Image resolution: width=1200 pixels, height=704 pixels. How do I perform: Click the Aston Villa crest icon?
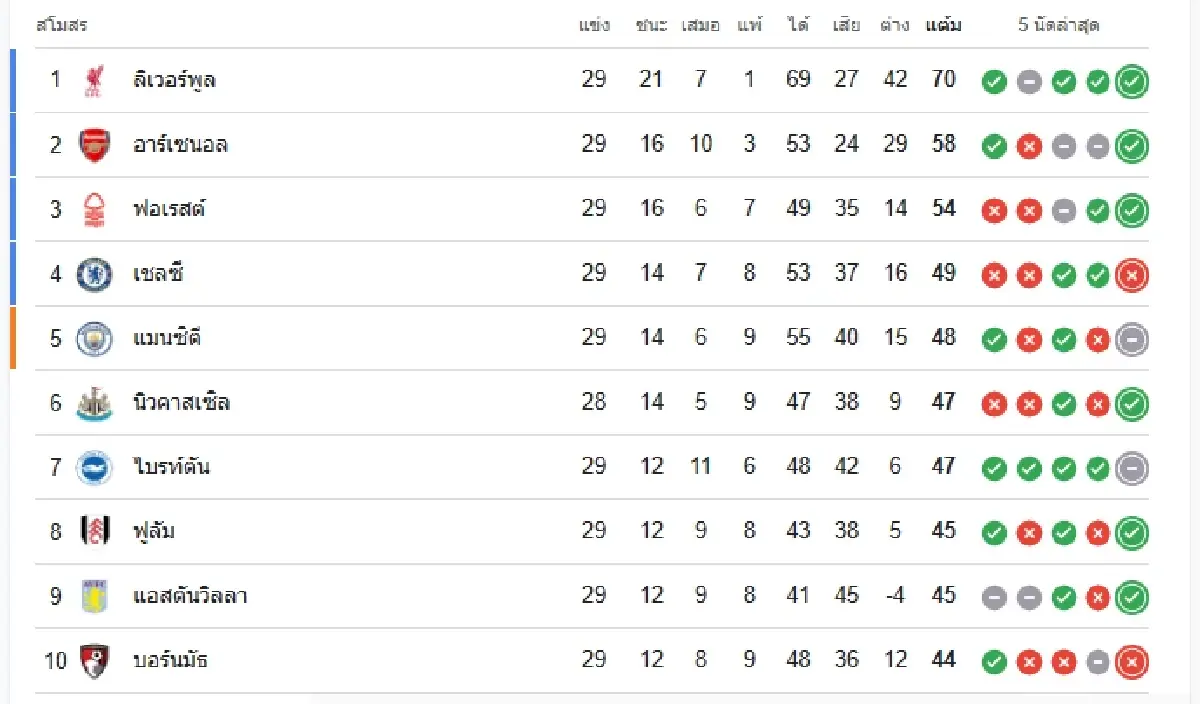pos(94,596)
